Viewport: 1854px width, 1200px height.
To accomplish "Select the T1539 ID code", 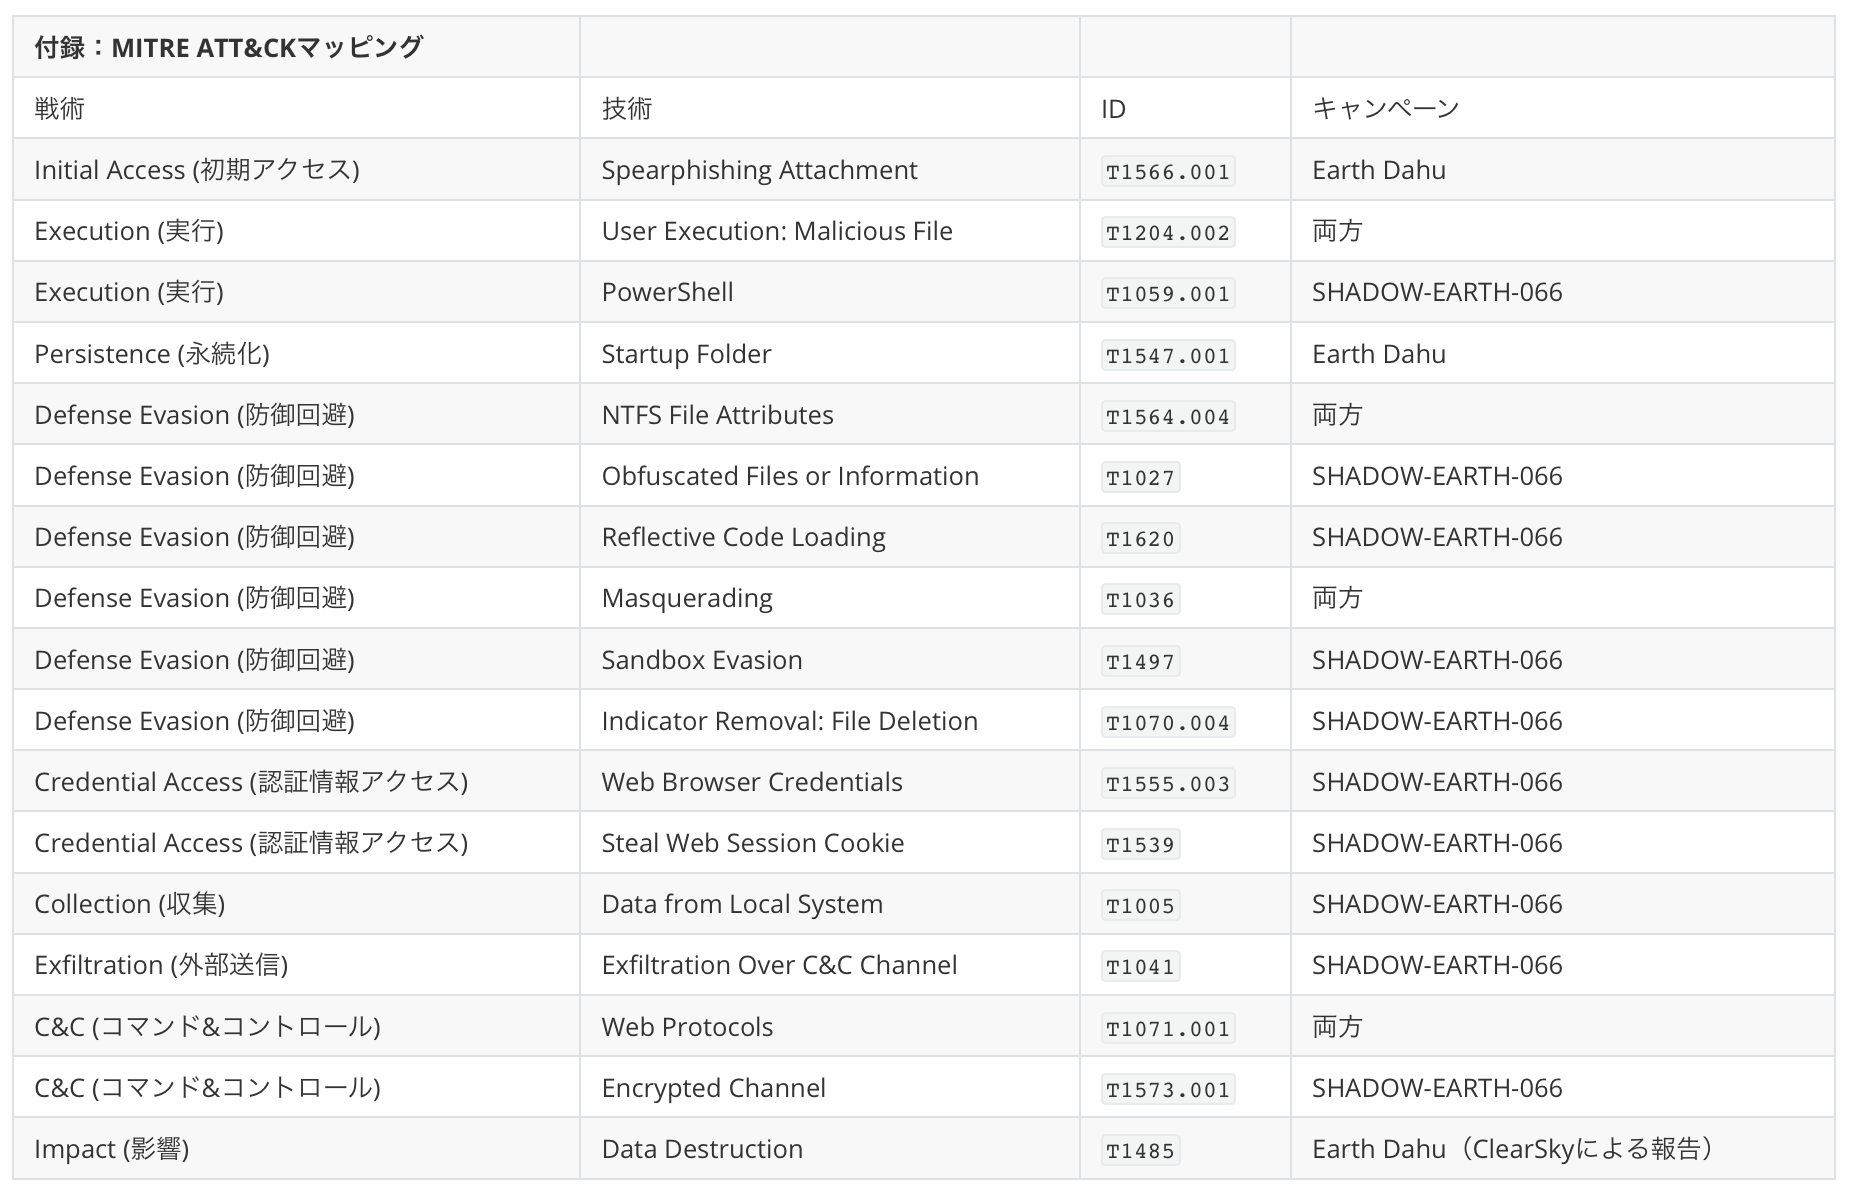I will coord(1140,844).
